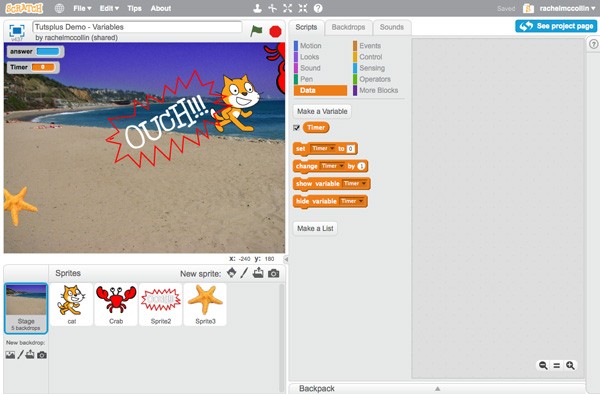Click See project page button
Viewport: 600px width, 394px height.
click(x=556, y=26)
